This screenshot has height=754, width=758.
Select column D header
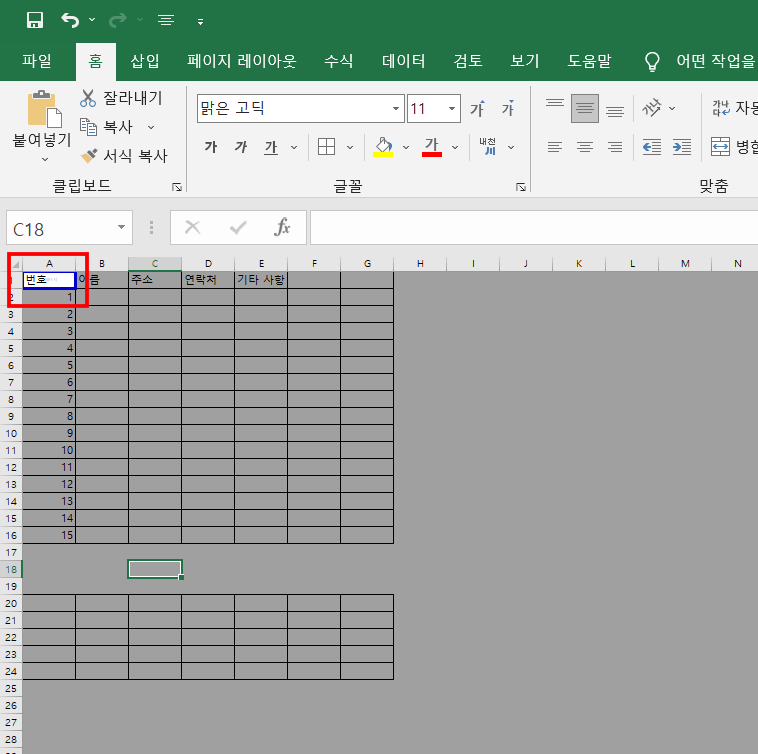pyautogui.click(x=208, y=264)
